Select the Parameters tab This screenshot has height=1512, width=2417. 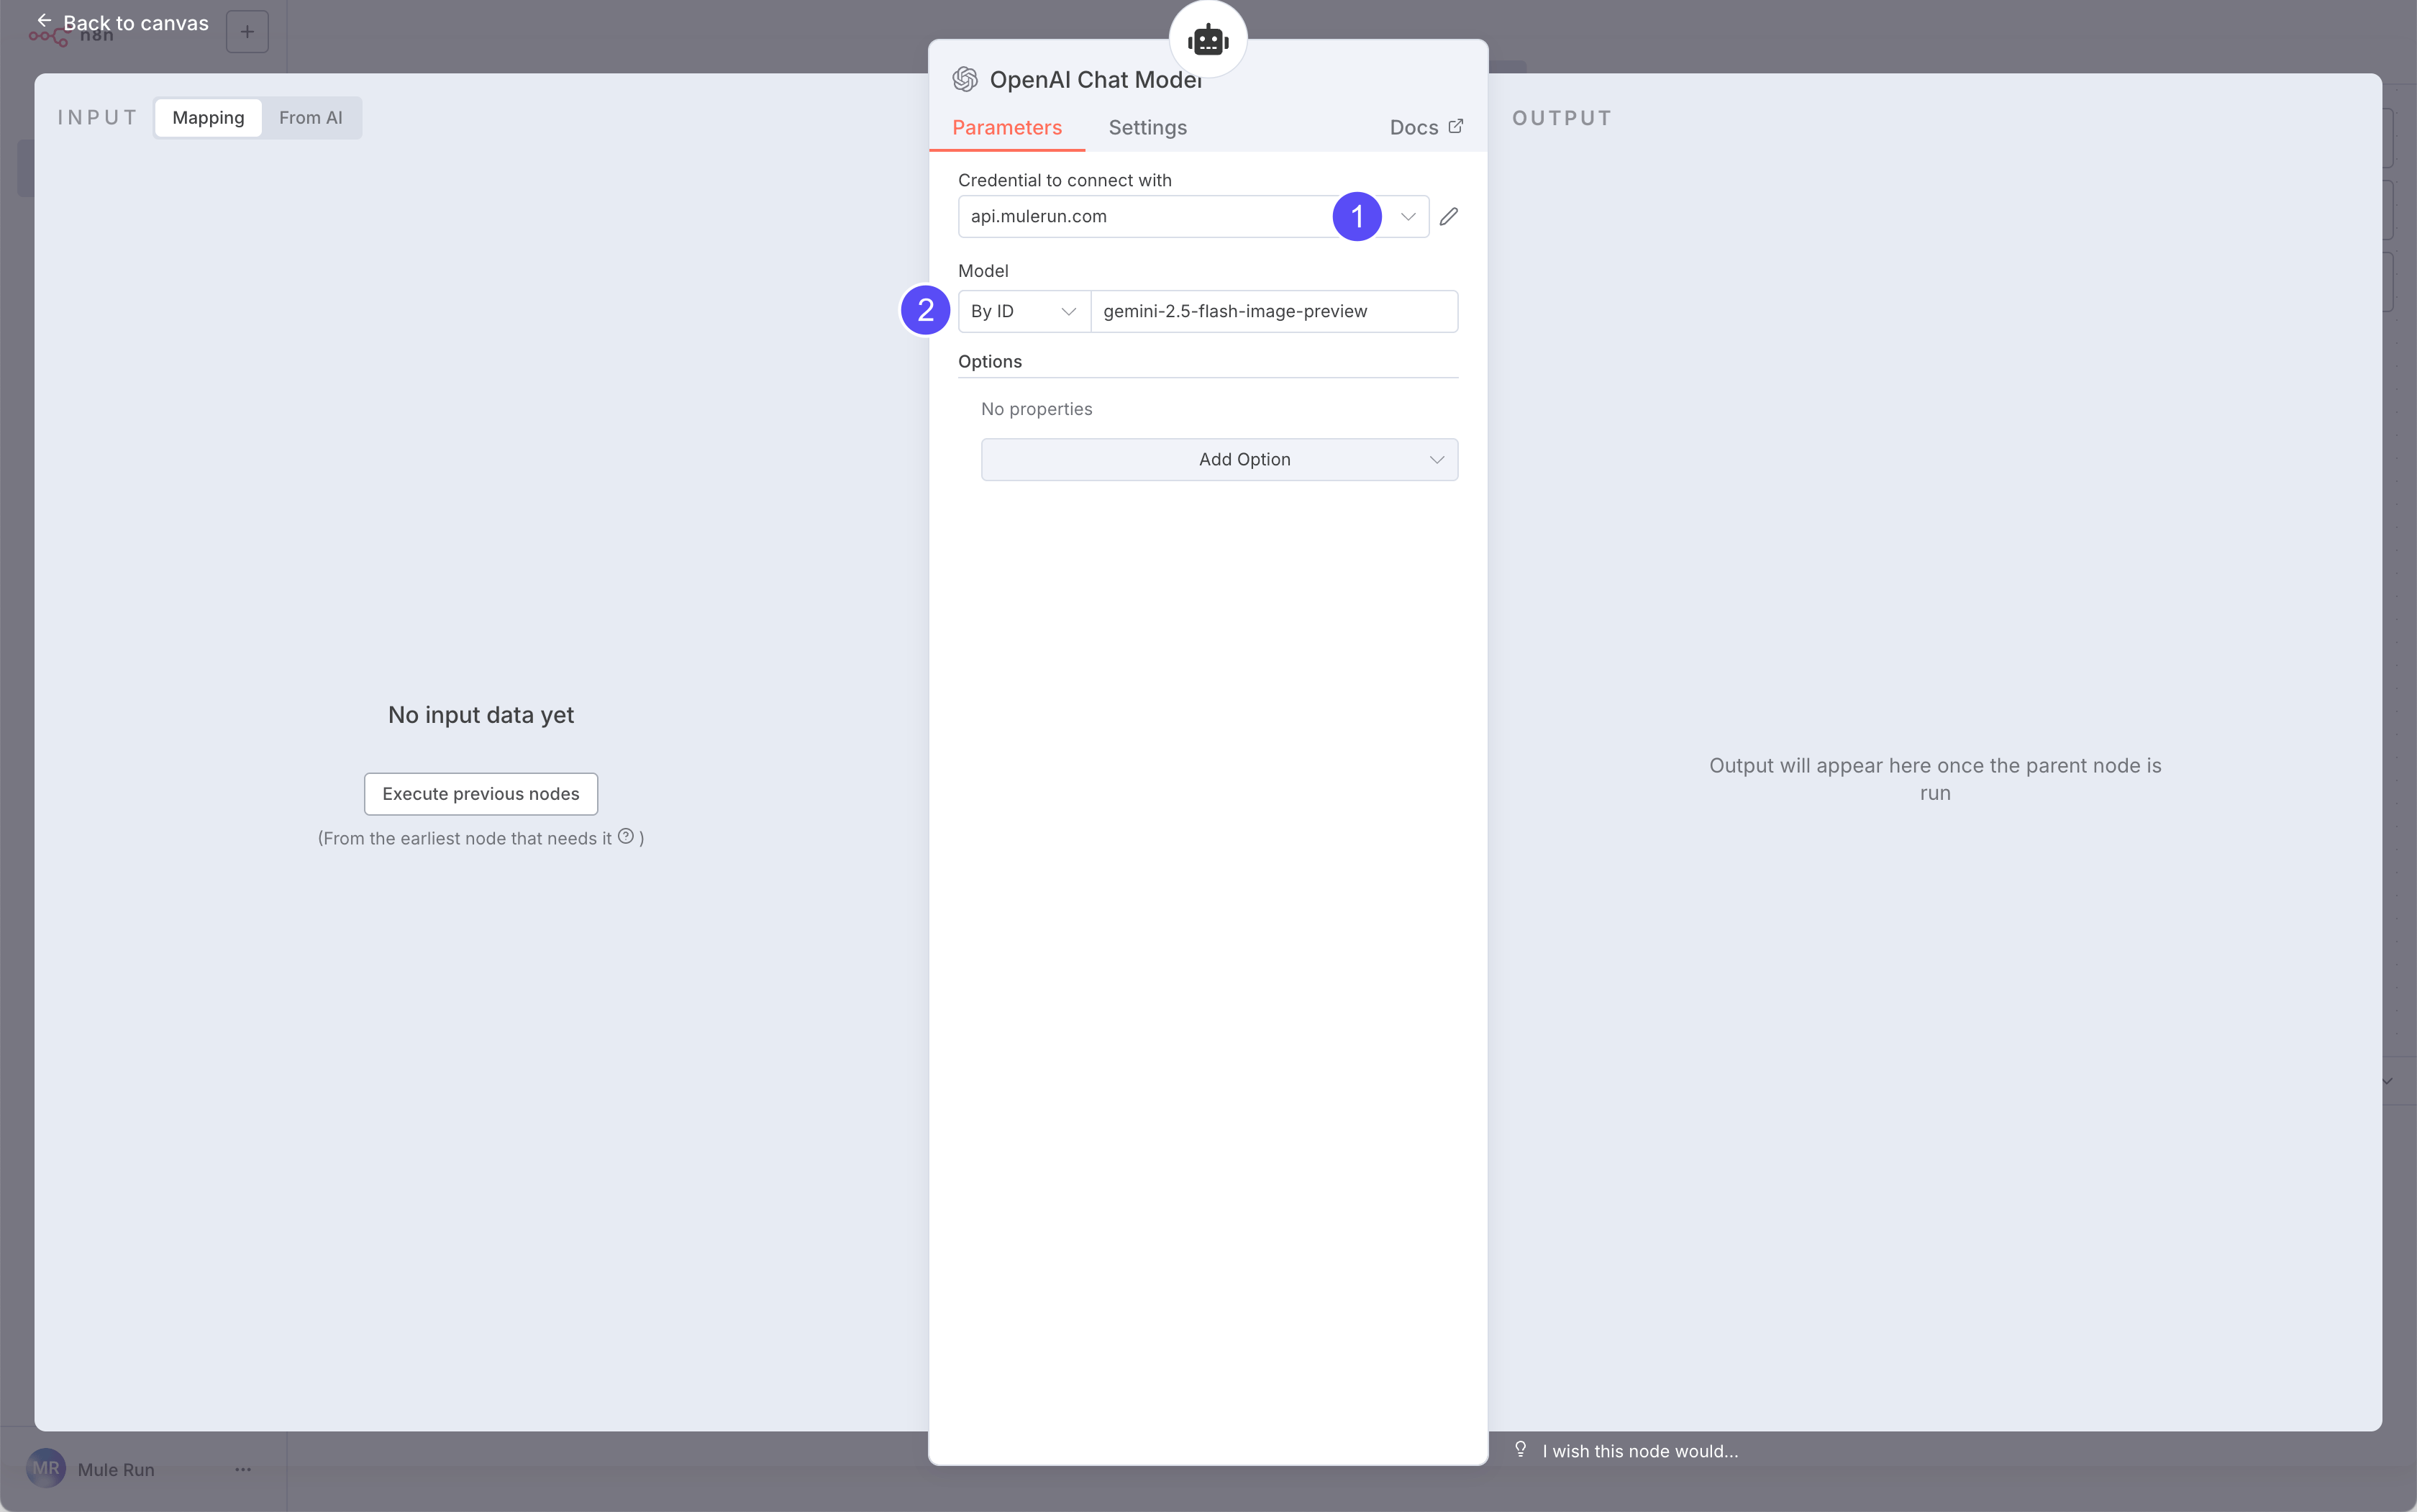coord(1006,127)
